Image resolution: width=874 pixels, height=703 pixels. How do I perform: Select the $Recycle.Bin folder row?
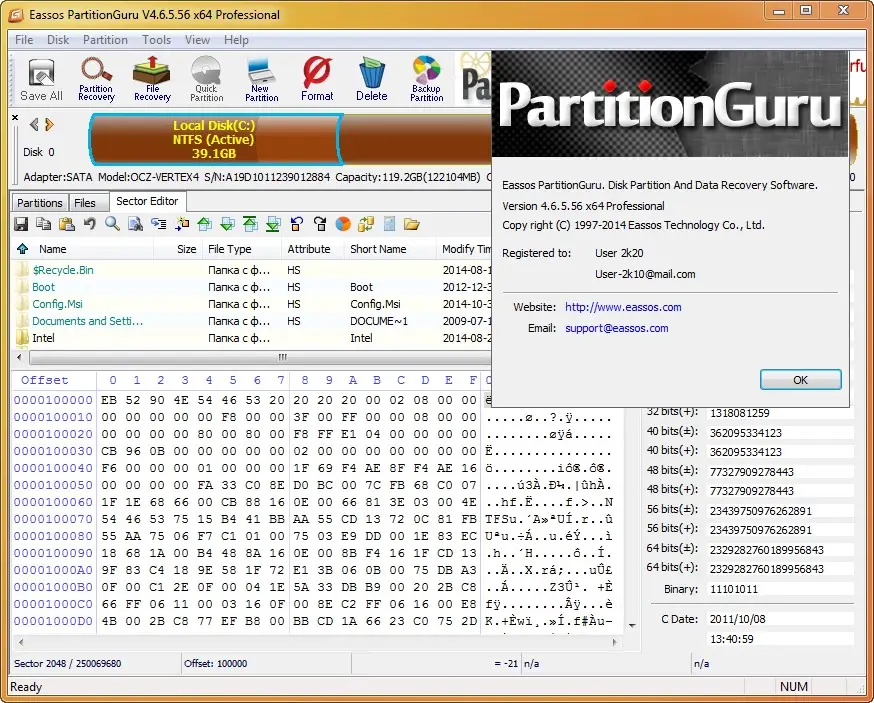click(251, 270)
